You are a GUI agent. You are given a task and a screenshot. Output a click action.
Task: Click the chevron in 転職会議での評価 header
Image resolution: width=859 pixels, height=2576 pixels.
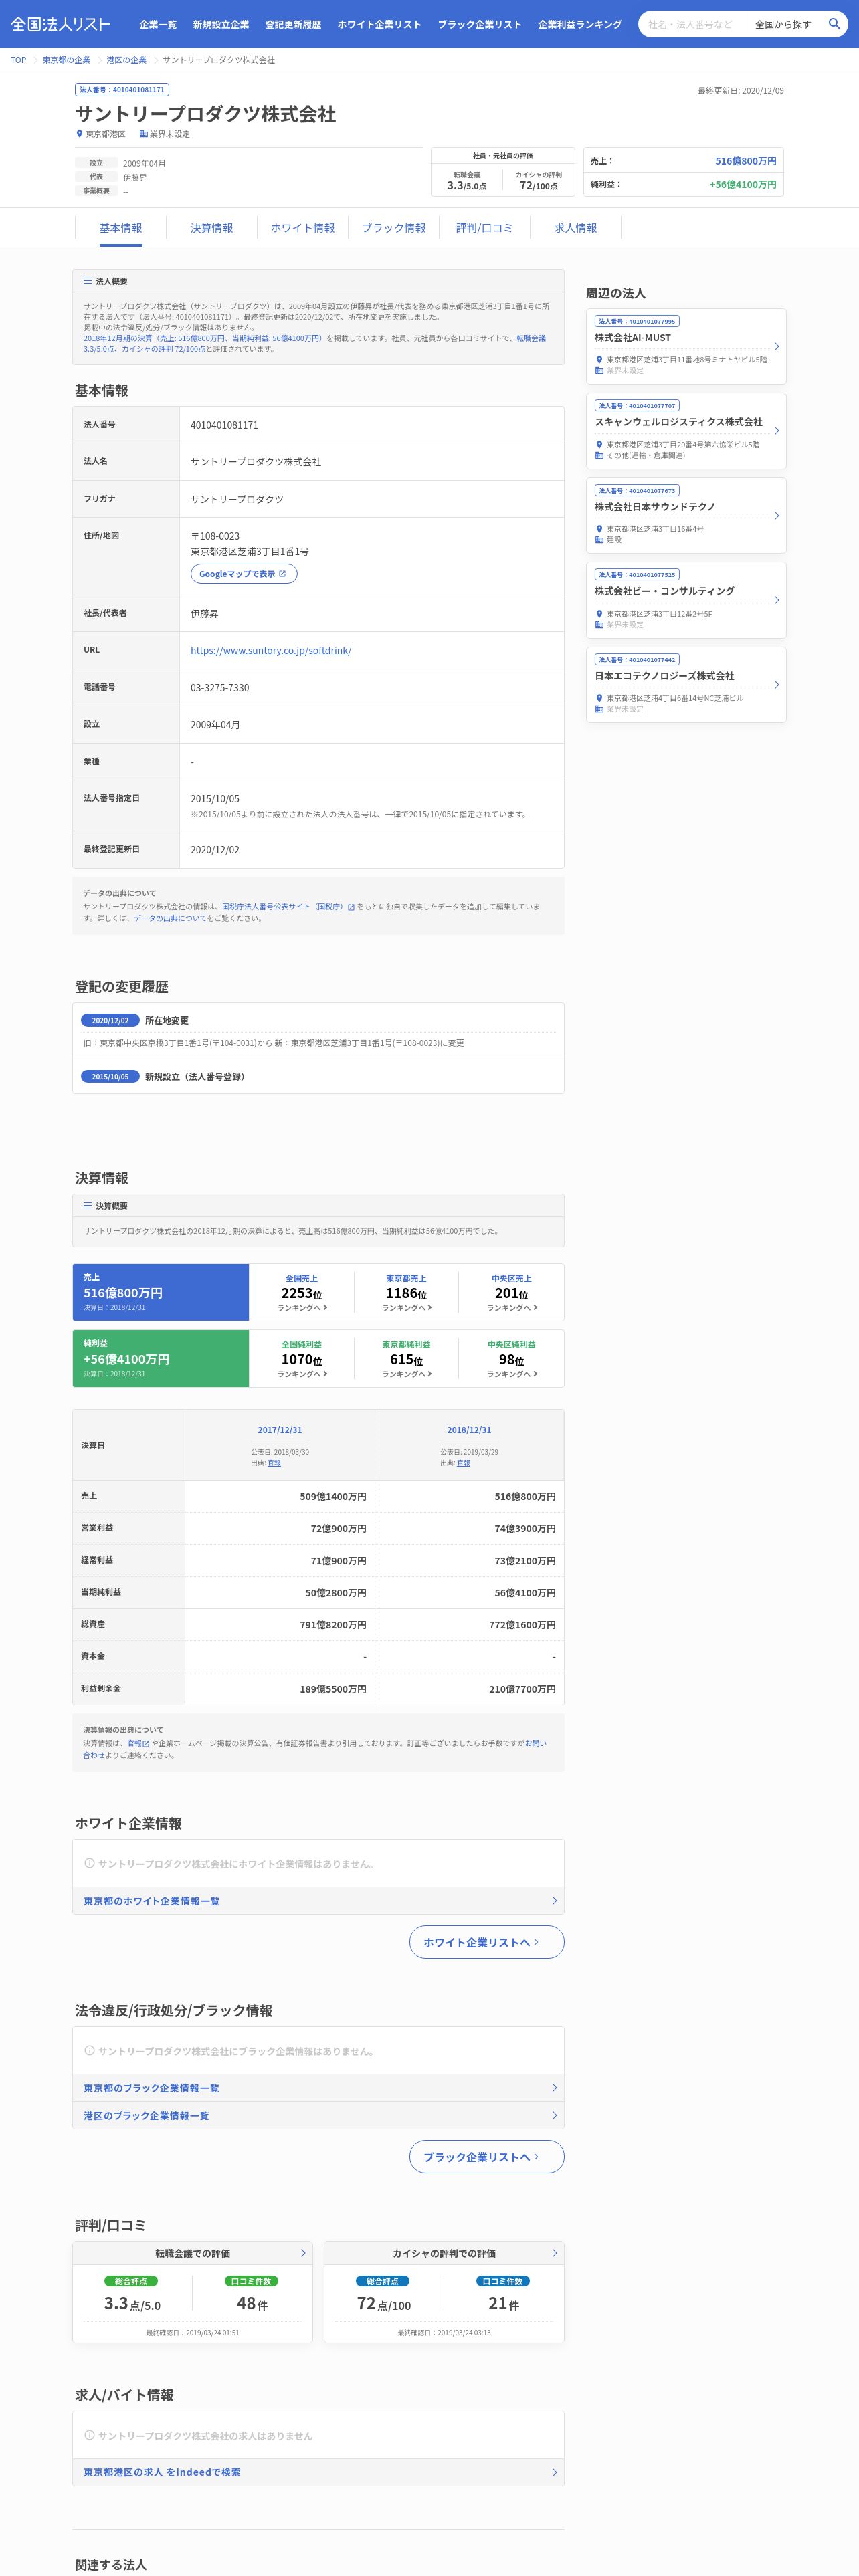303,2253
